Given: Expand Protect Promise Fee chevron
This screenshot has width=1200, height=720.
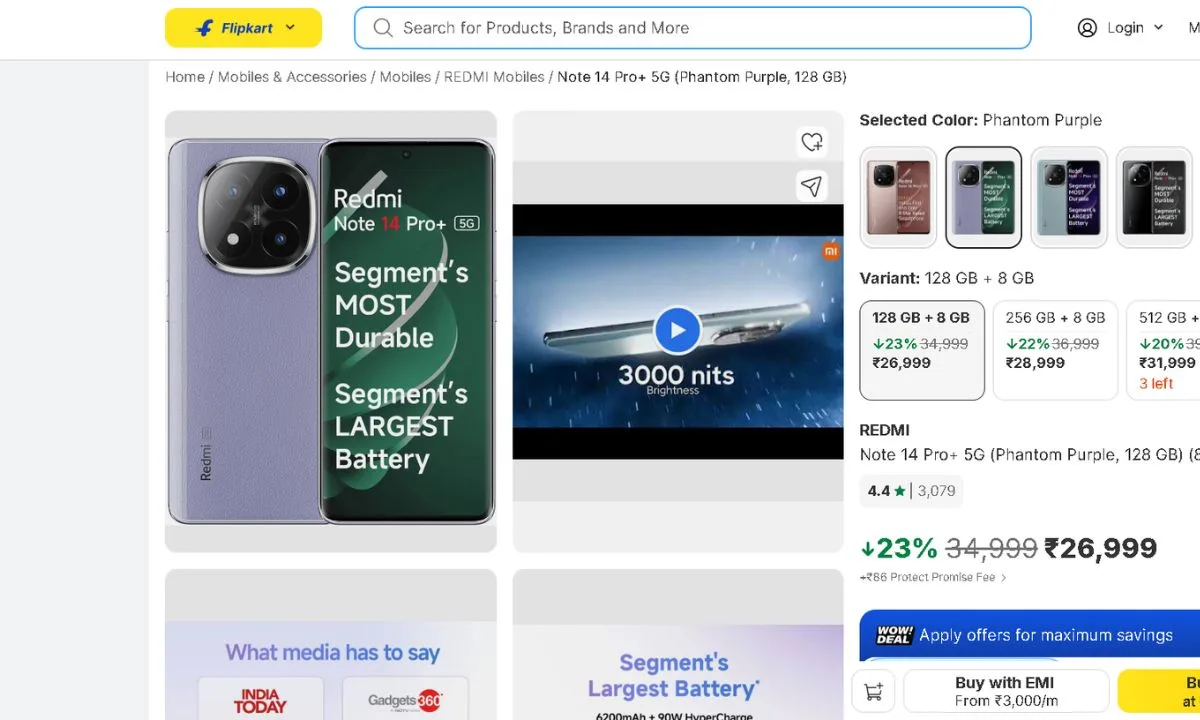Looking at the screenshot, I should pos(1004,578).
